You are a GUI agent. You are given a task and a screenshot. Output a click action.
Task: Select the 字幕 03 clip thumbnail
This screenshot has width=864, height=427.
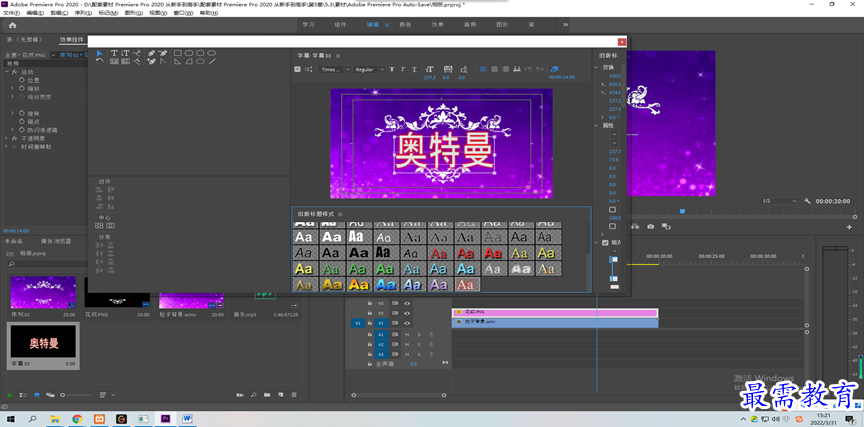tap(43, 341)
